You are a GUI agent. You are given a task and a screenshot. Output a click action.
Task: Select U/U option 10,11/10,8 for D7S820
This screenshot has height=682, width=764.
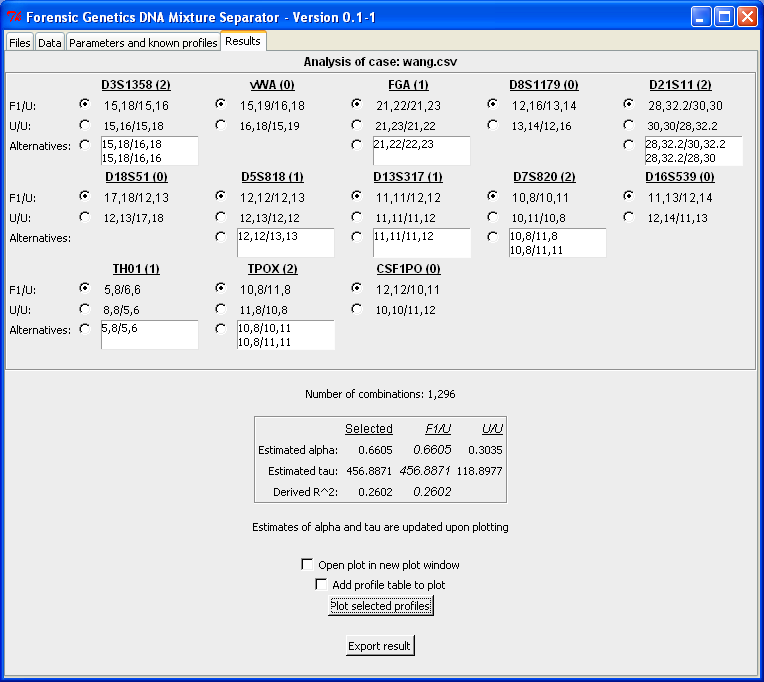(x=493, y=216)
